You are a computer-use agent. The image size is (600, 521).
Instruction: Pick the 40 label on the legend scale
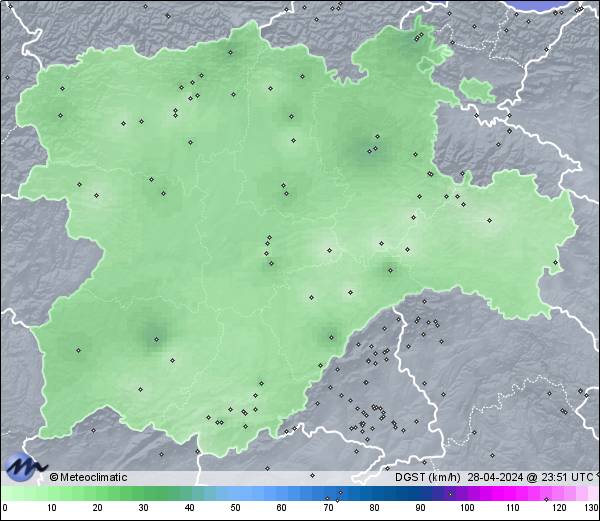coord(189,508)
